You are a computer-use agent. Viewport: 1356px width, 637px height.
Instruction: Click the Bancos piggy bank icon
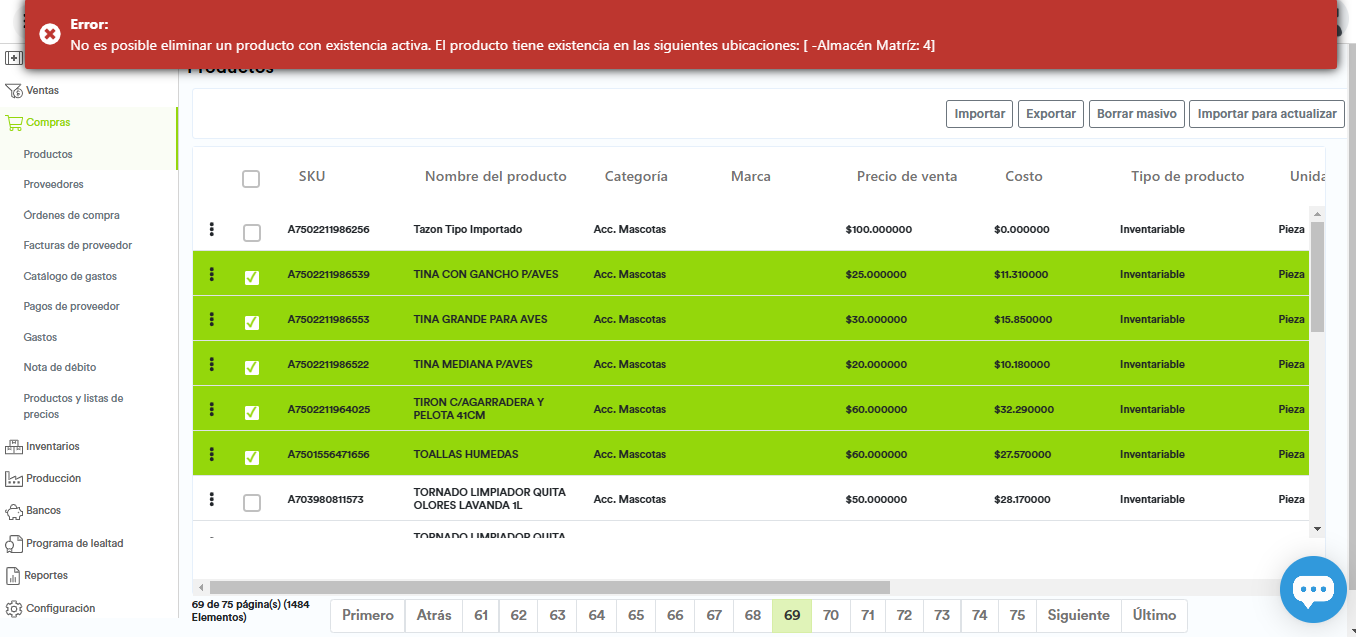pos(14,511)
